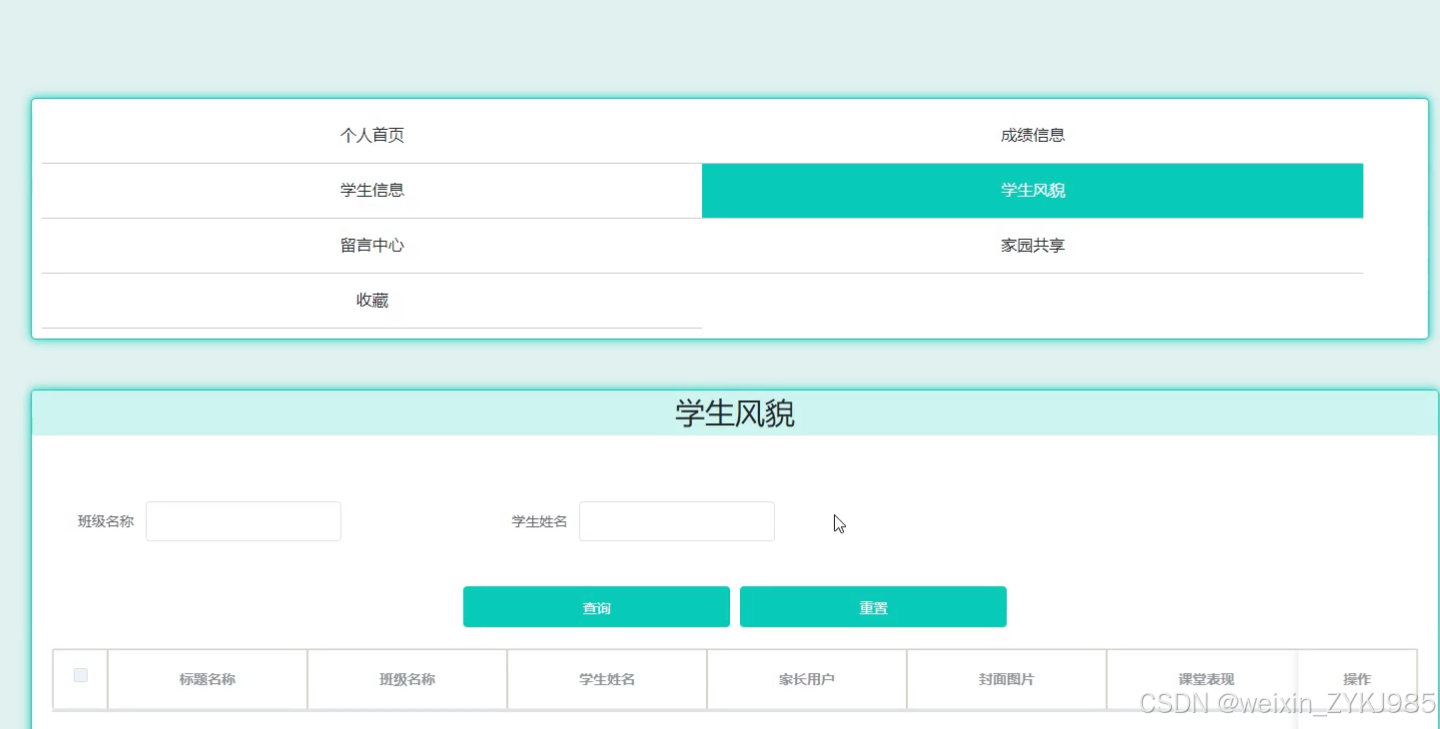The width and height of the screenshot is (1440, 729).
Task: Open the 收藏 menu item
Action: (x=372, y=301)
